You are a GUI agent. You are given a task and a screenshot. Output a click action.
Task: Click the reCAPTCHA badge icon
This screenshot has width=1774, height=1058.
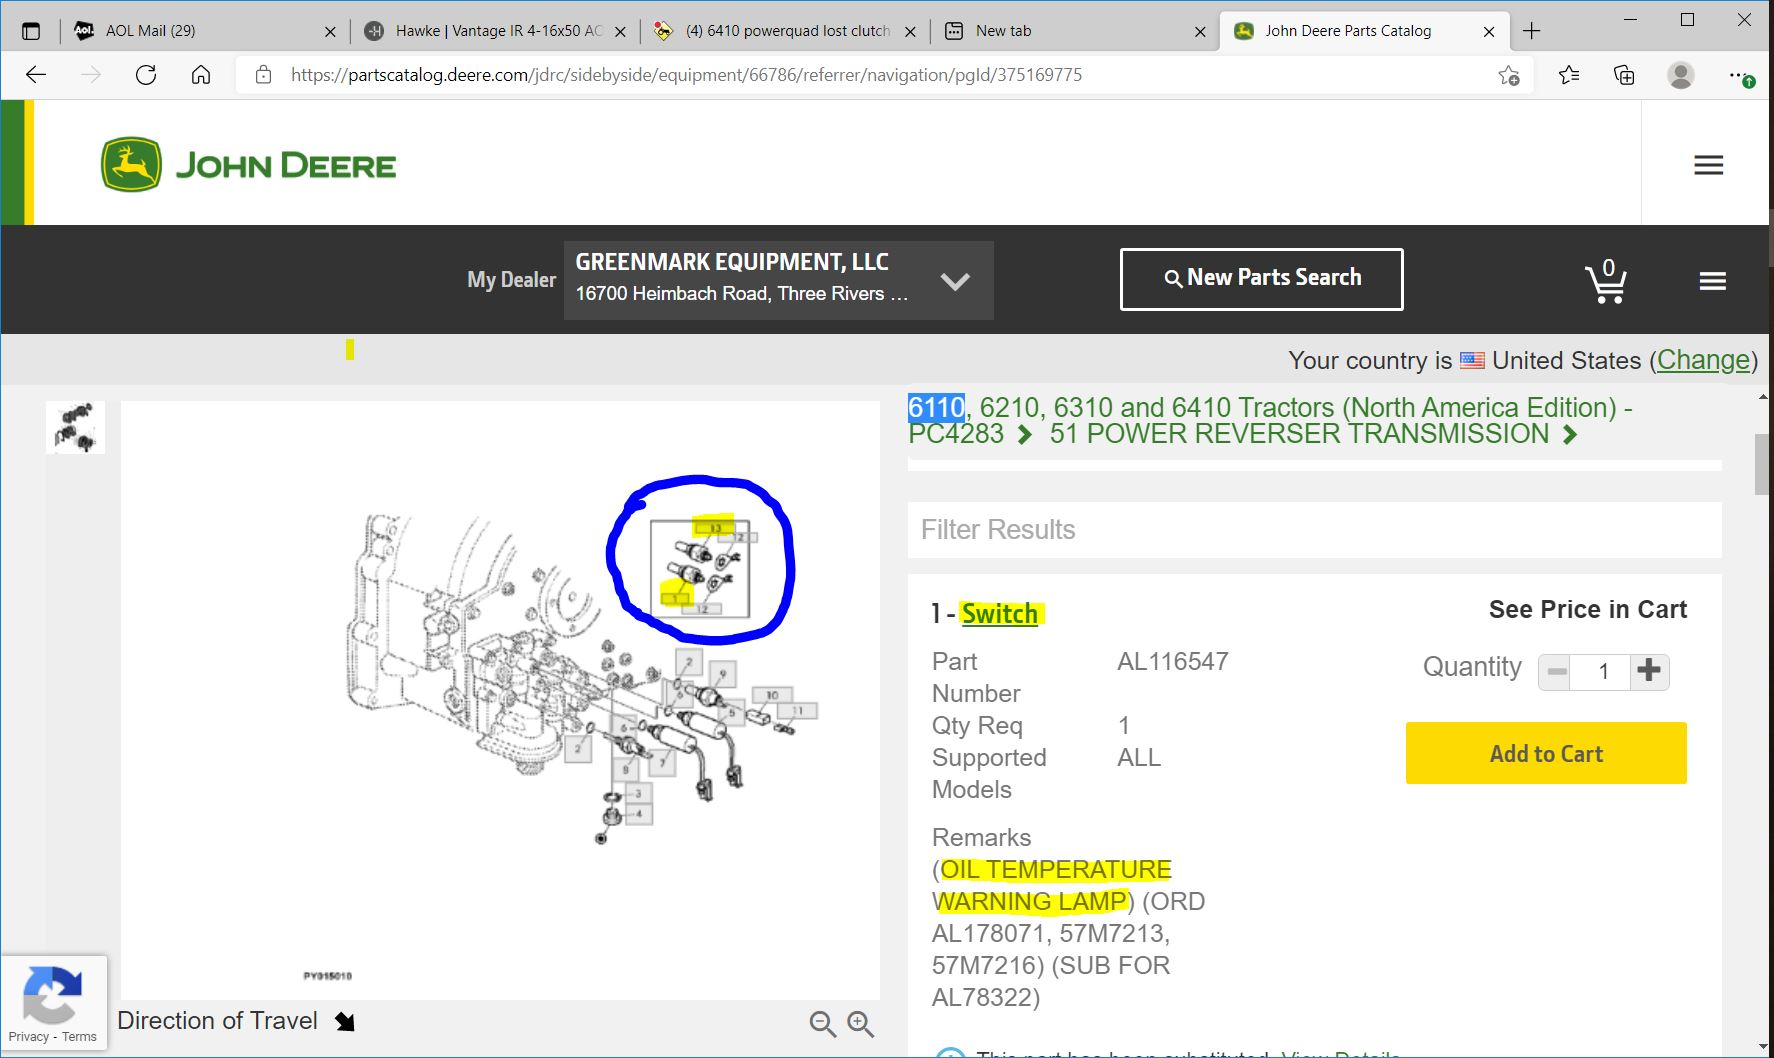(52, 993)
